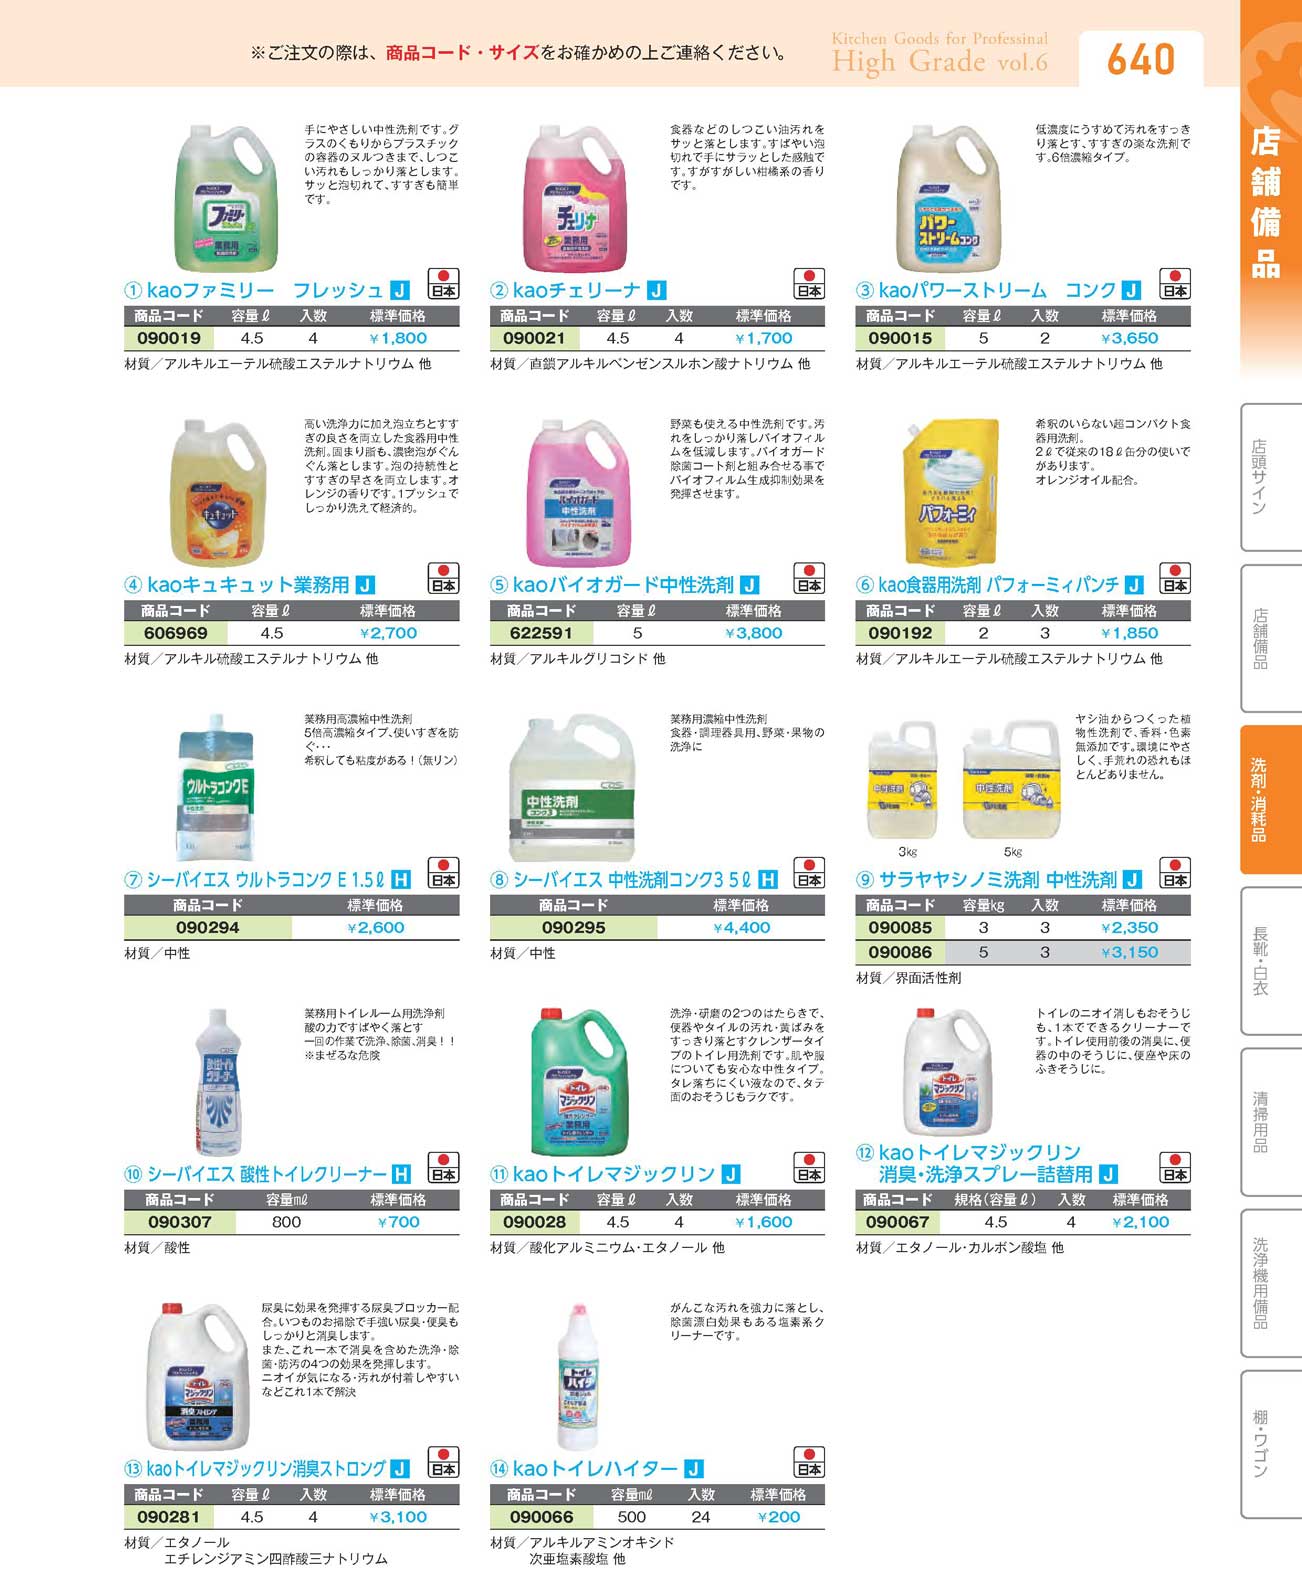Switch to the 清掃用品 side tab

pos(1270,1122)
